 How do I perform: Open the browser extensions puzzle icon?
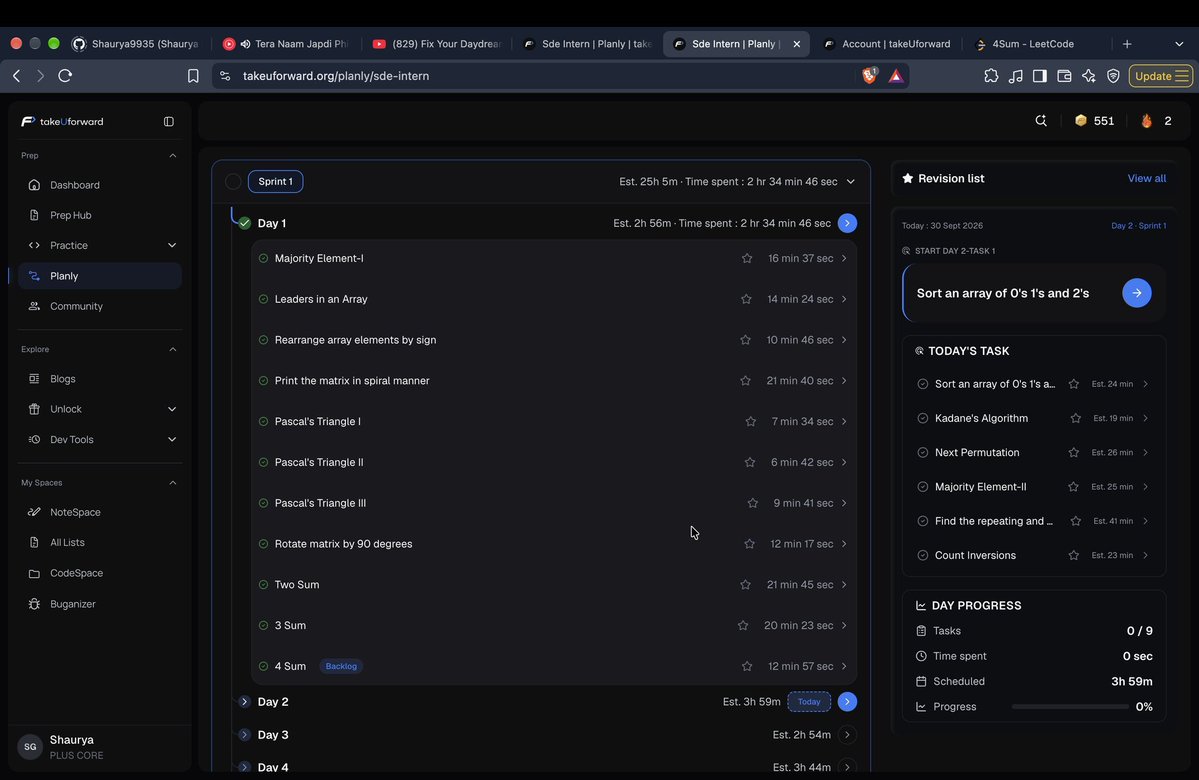tap(991, 76)
